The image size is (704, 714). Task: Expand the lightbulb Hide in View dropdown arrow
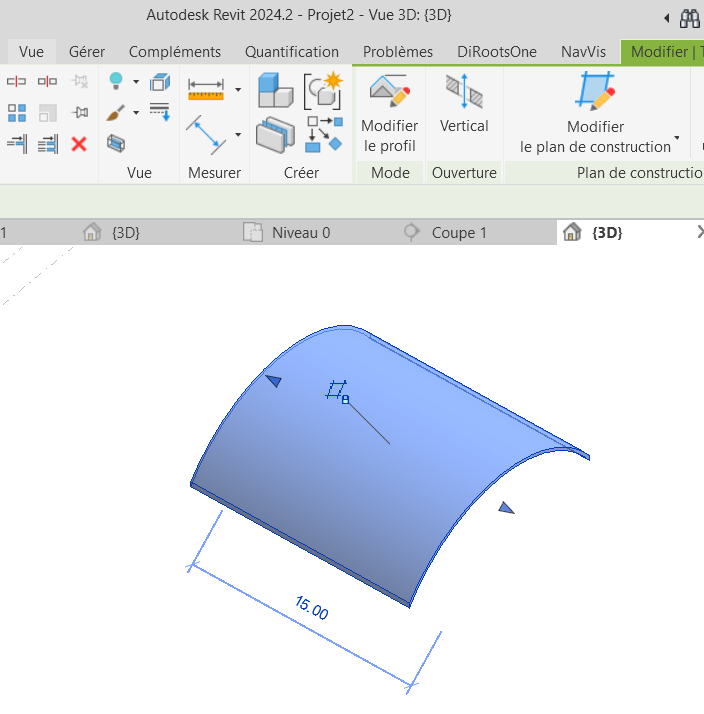[x=133, y=82]
